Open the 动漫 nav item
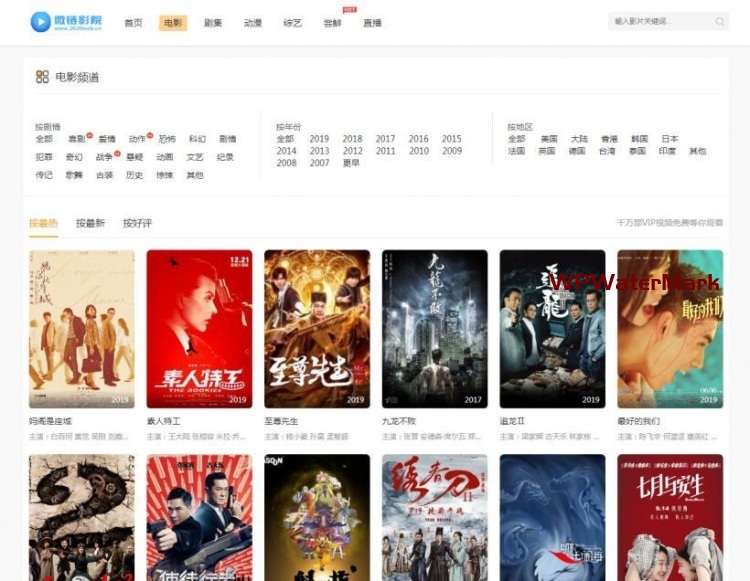Screen dimensions: 750x581 tap(253, 23)
